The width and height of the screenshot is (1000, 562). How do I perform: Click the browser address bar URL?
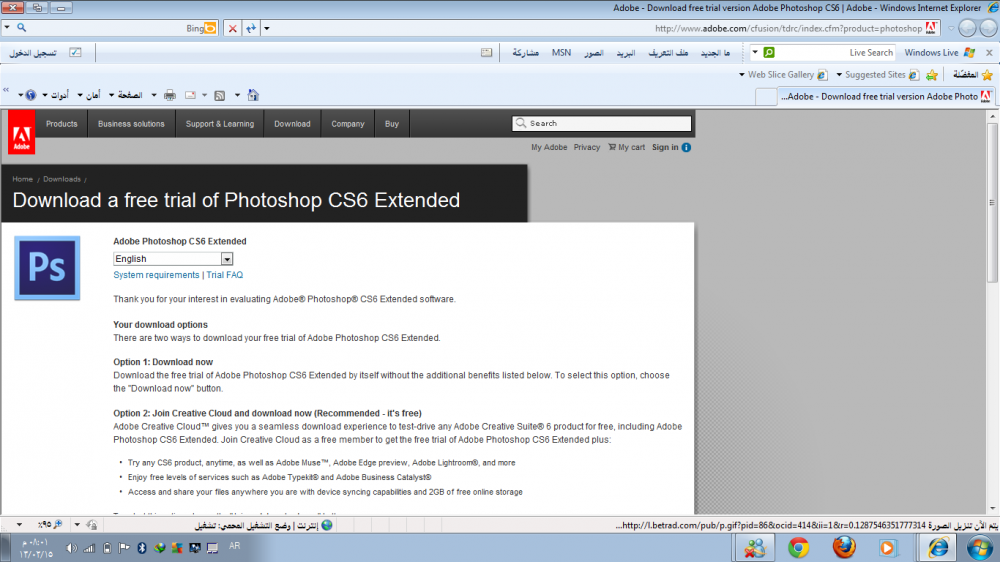(788, 28)
